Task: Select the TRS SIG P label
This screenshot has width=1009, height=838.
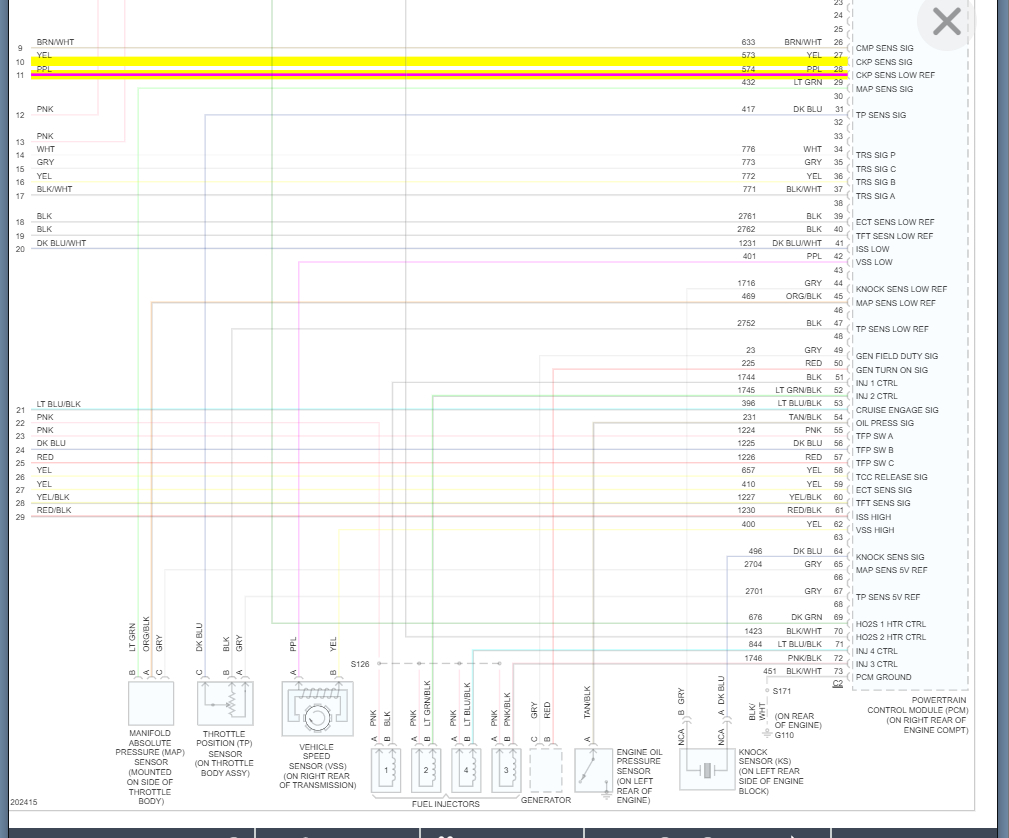Action: (x=875, y=155)
